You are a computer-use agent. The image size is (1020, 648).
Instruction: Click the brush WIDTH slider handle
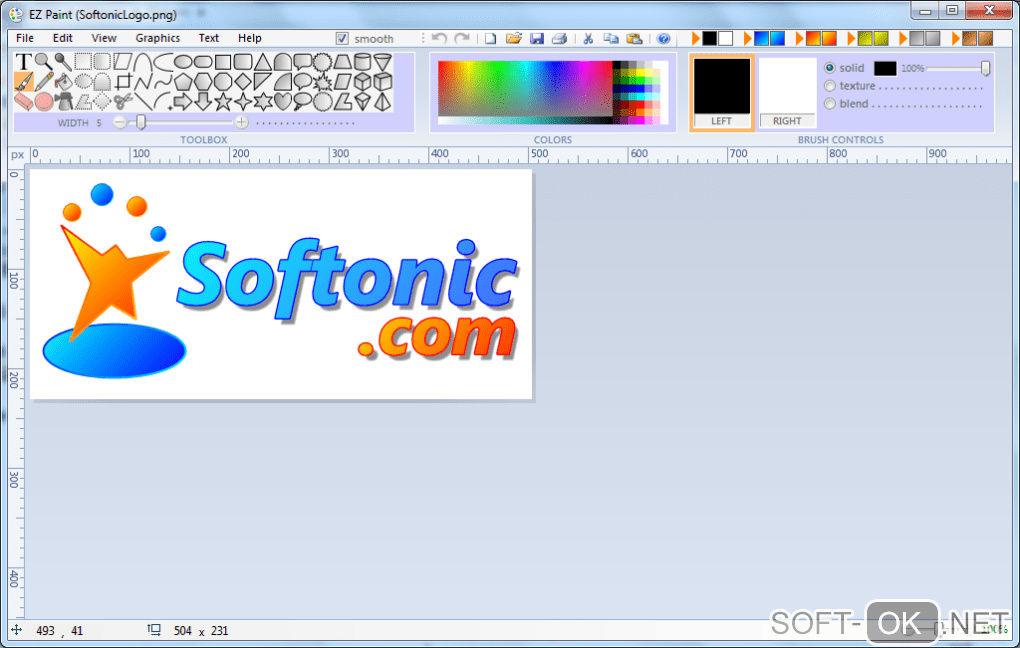tap(141, 122)
